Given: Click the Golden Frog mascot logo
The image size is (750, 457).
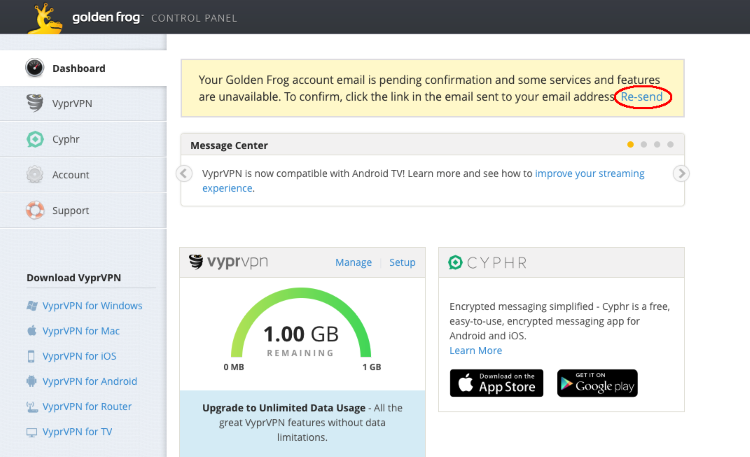Looking at the screenshot, I should point(46,18).
